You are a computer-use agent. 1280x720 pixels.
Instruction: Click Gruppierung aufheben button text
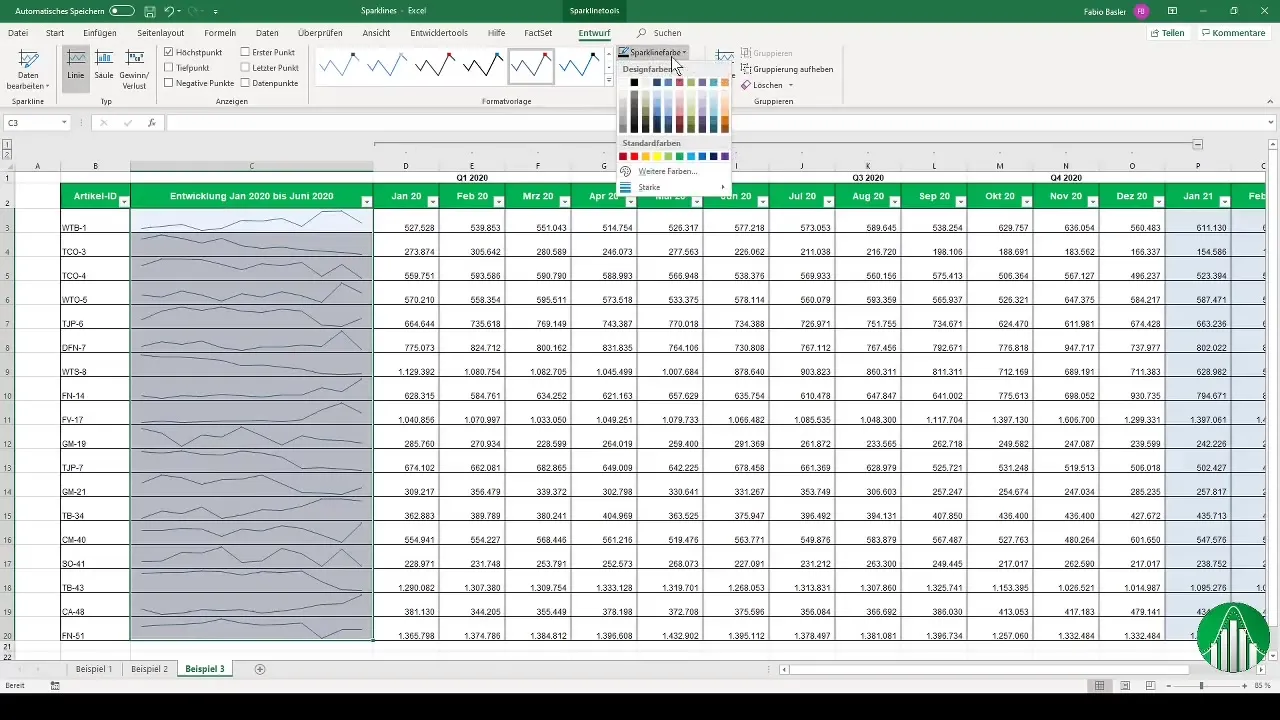point(793,69)
